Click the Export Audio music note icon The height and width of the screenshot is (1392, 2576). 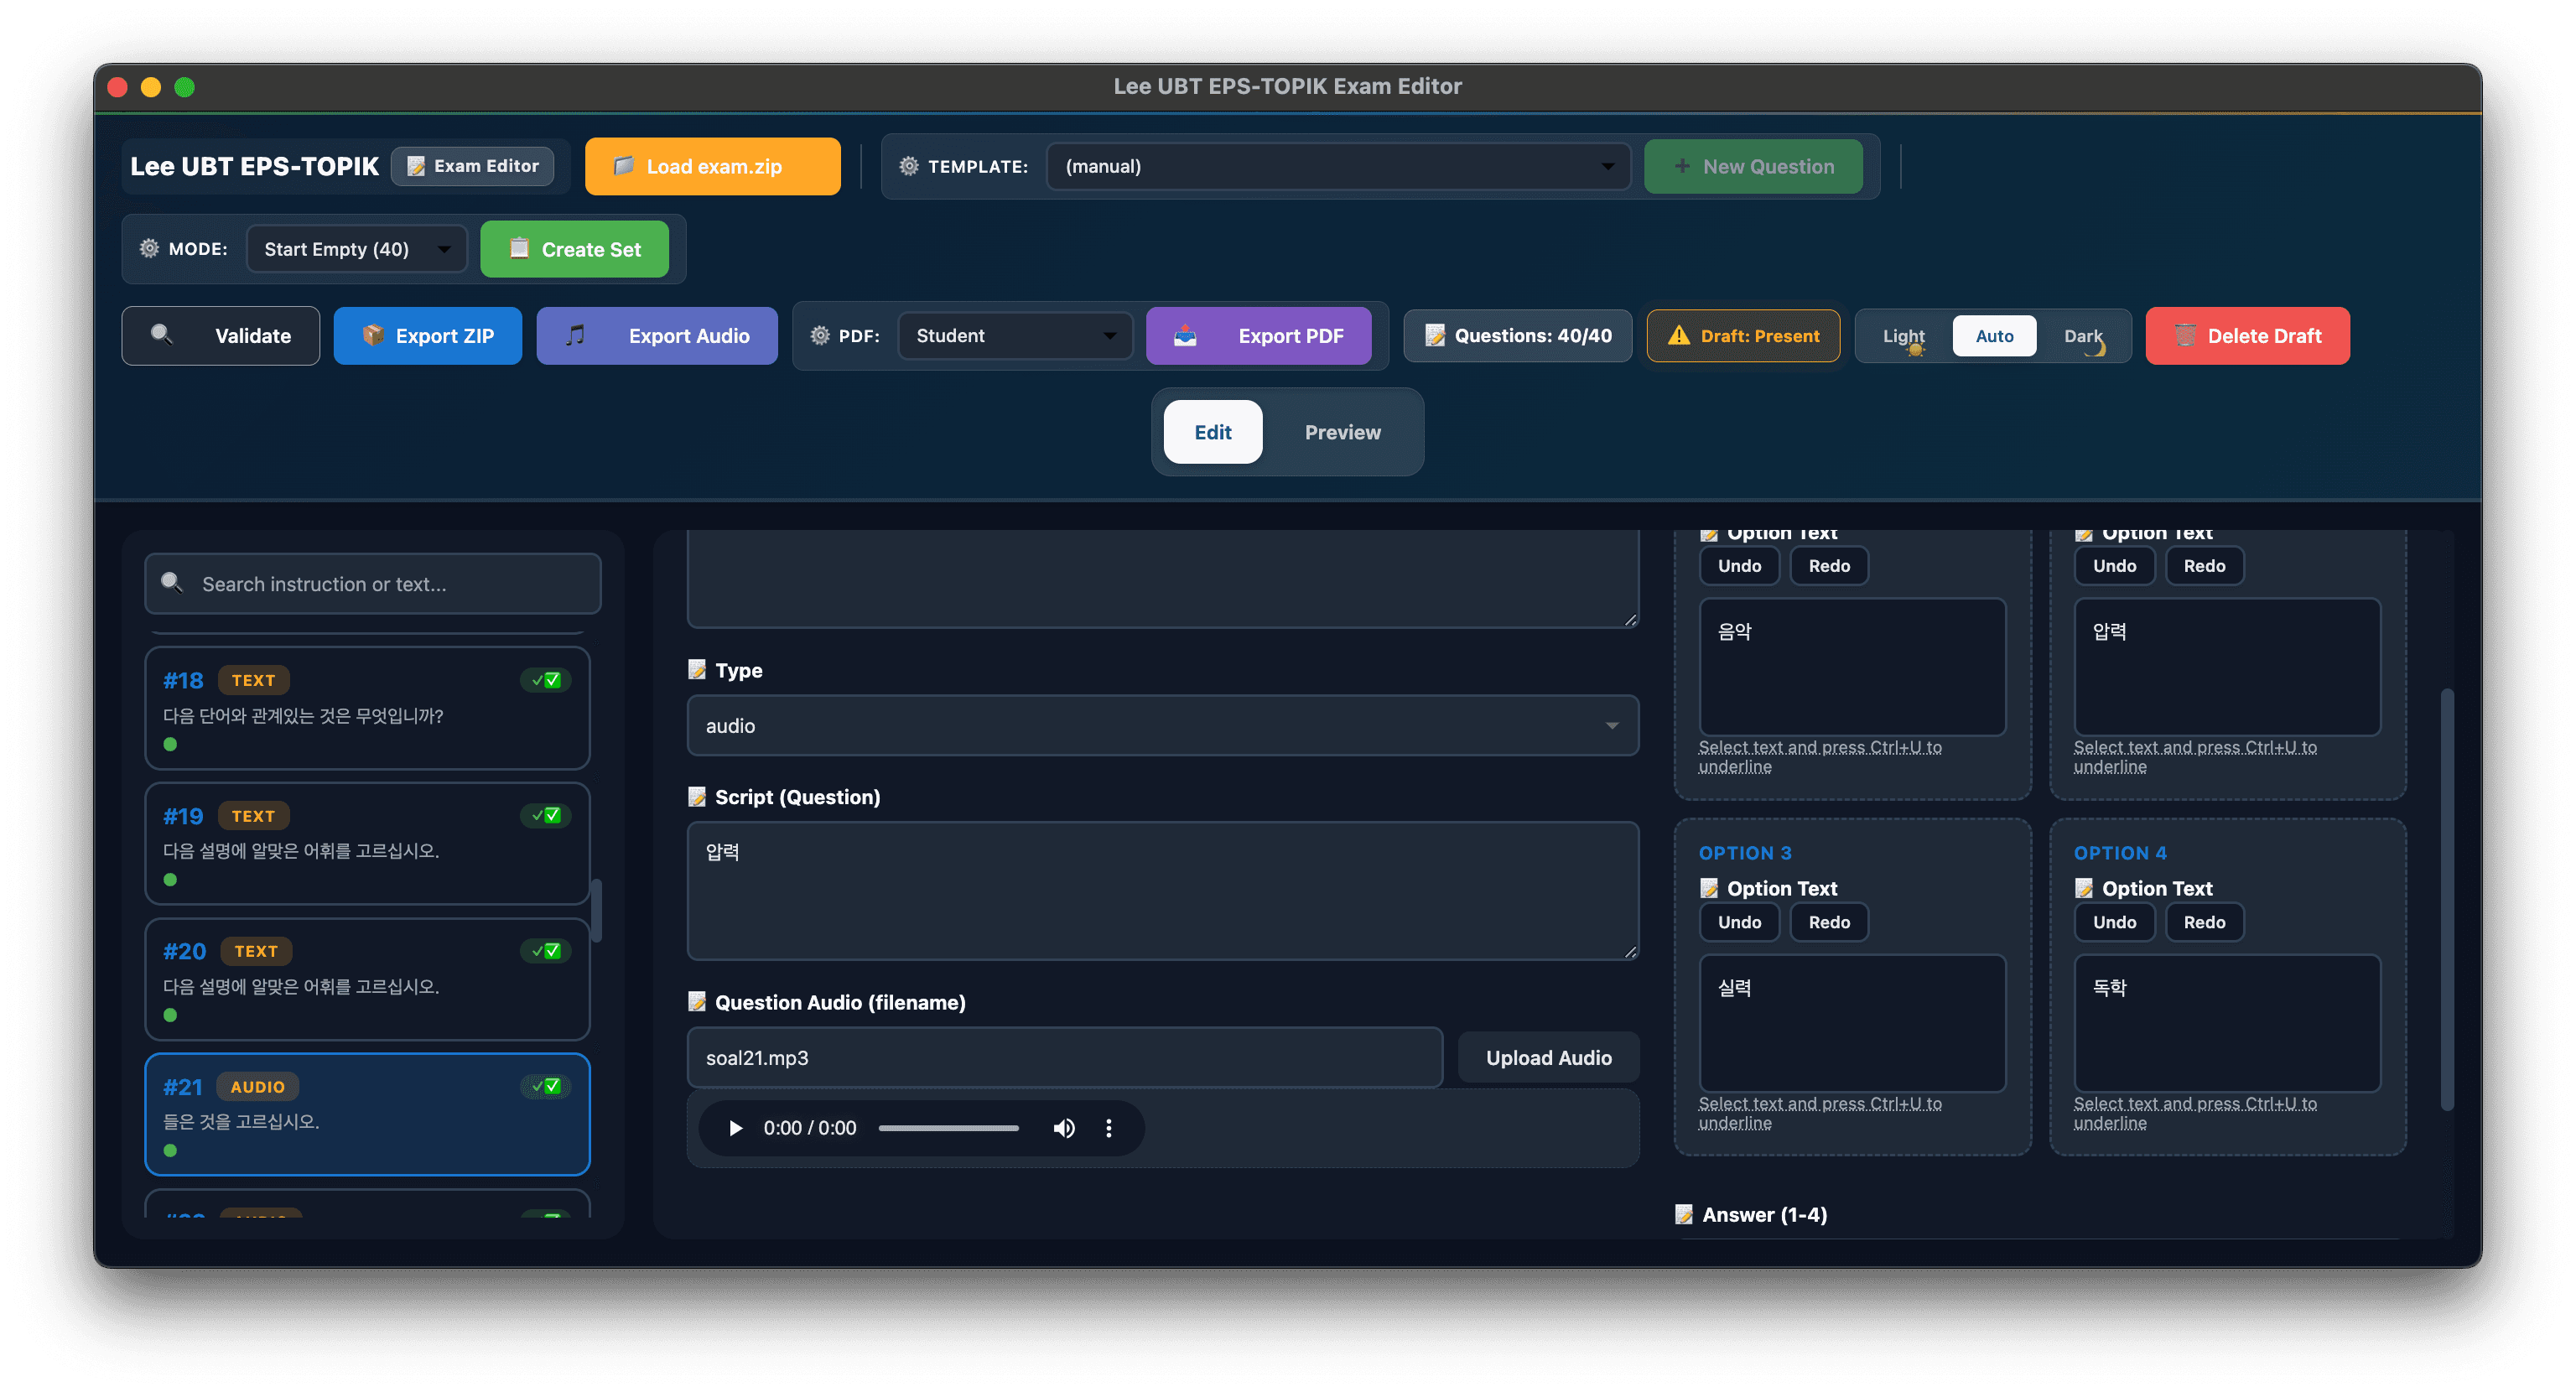[575, 335]
